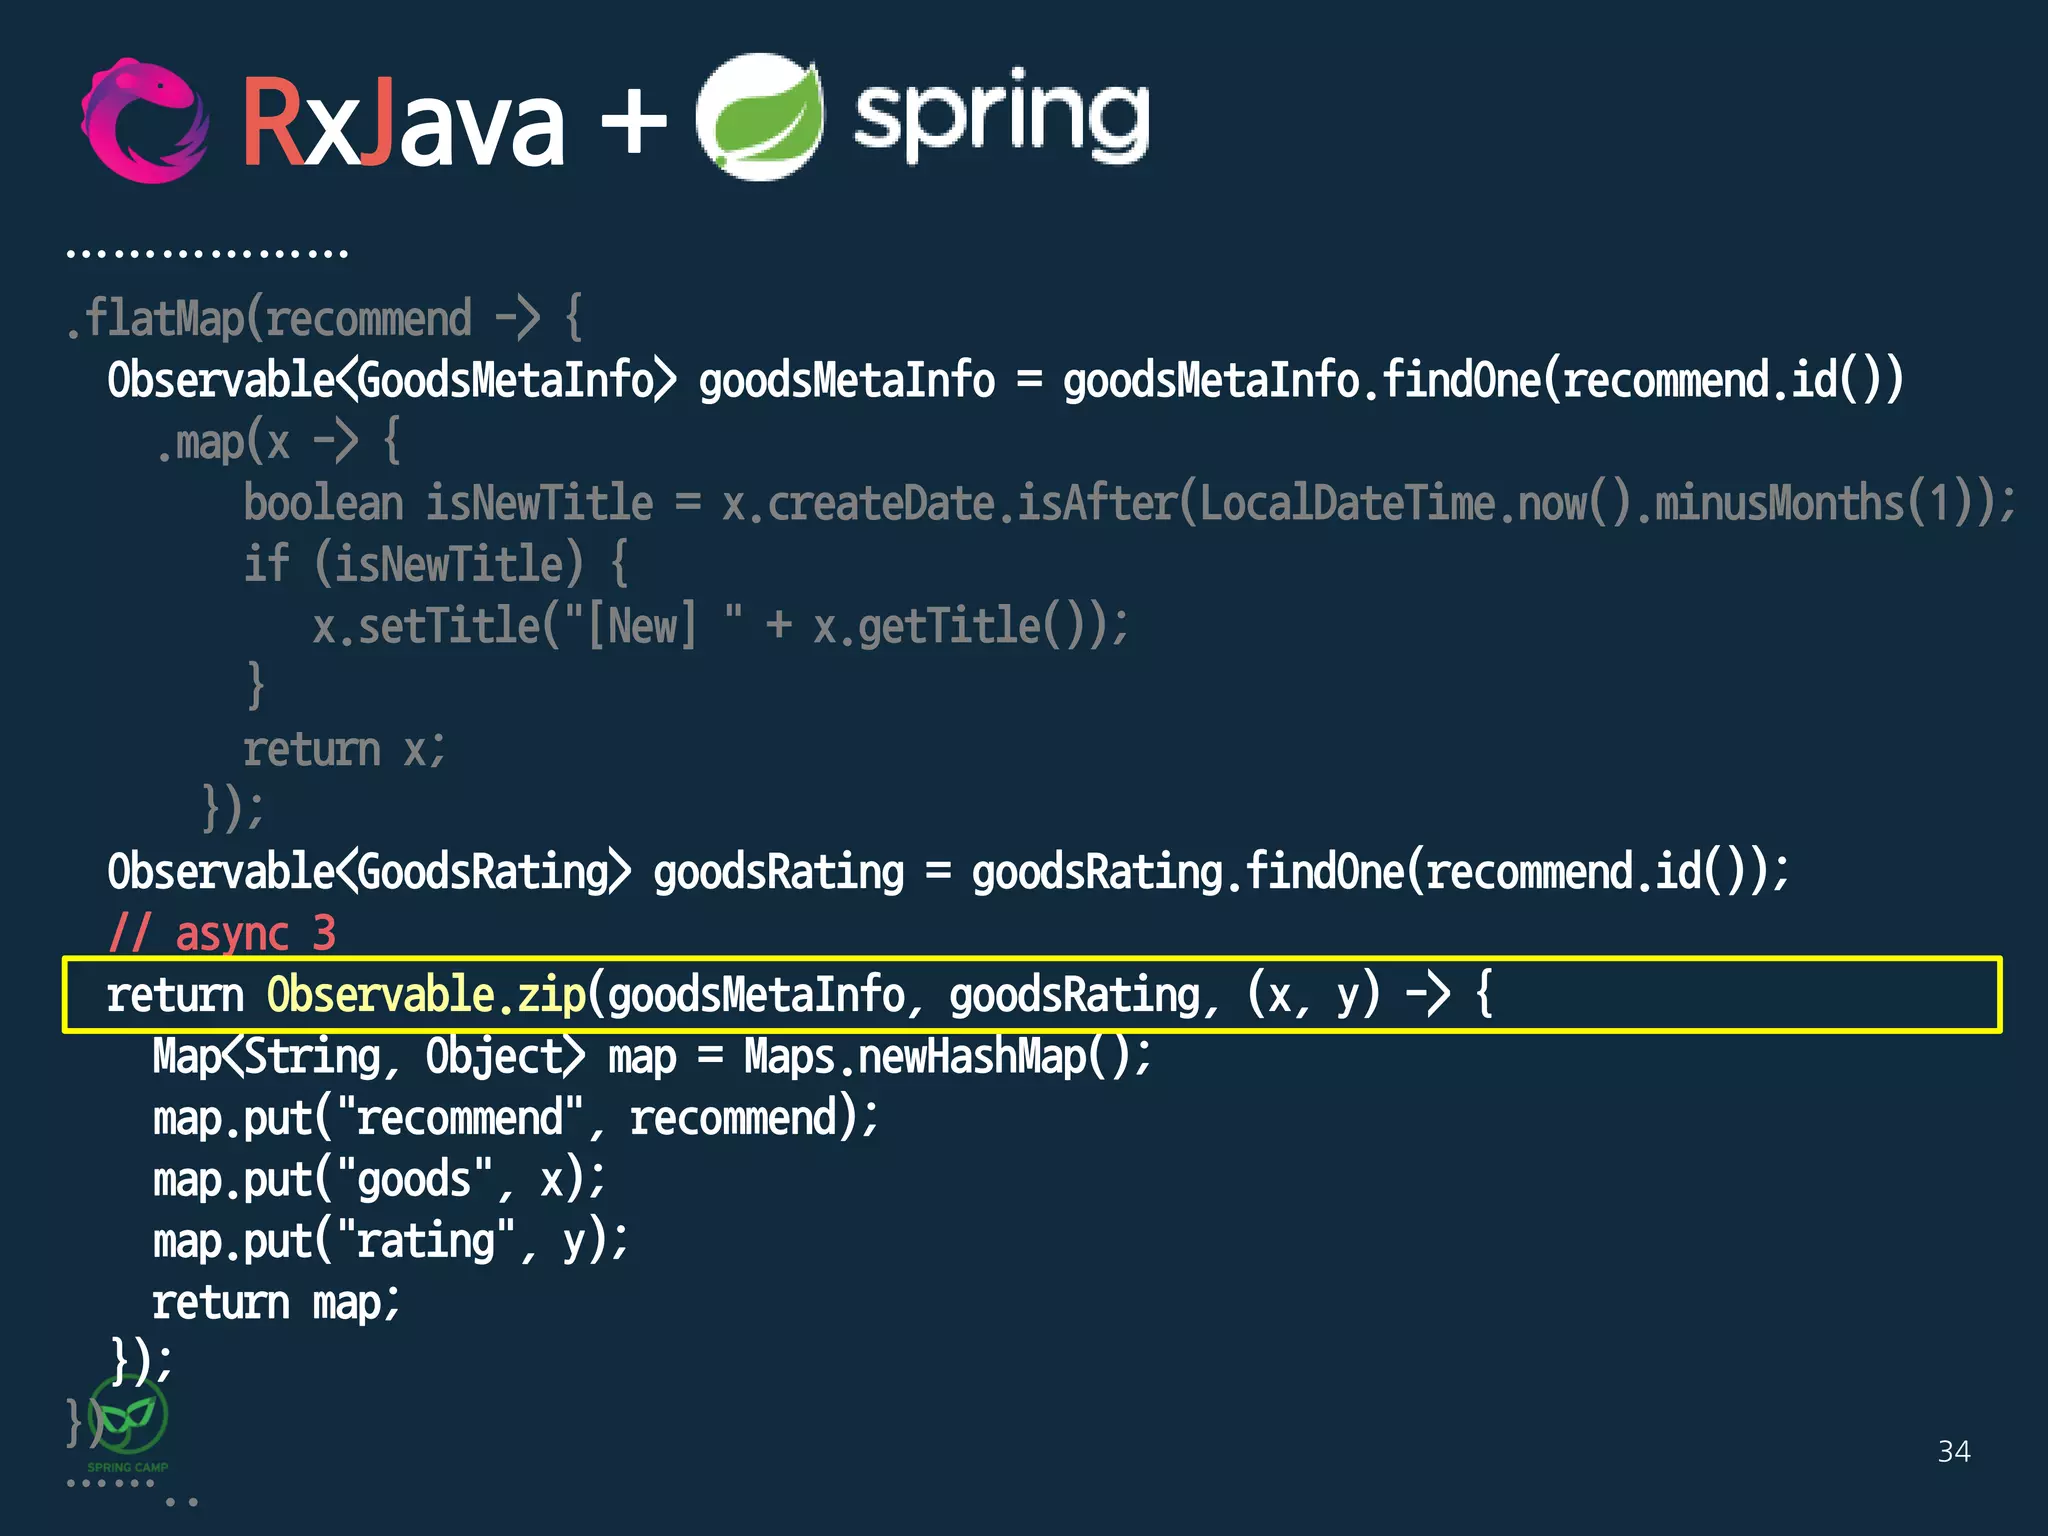This screenshot has height=1536, width=2048.
Task: Click the RxJava title text
Action: pos(403,125)
